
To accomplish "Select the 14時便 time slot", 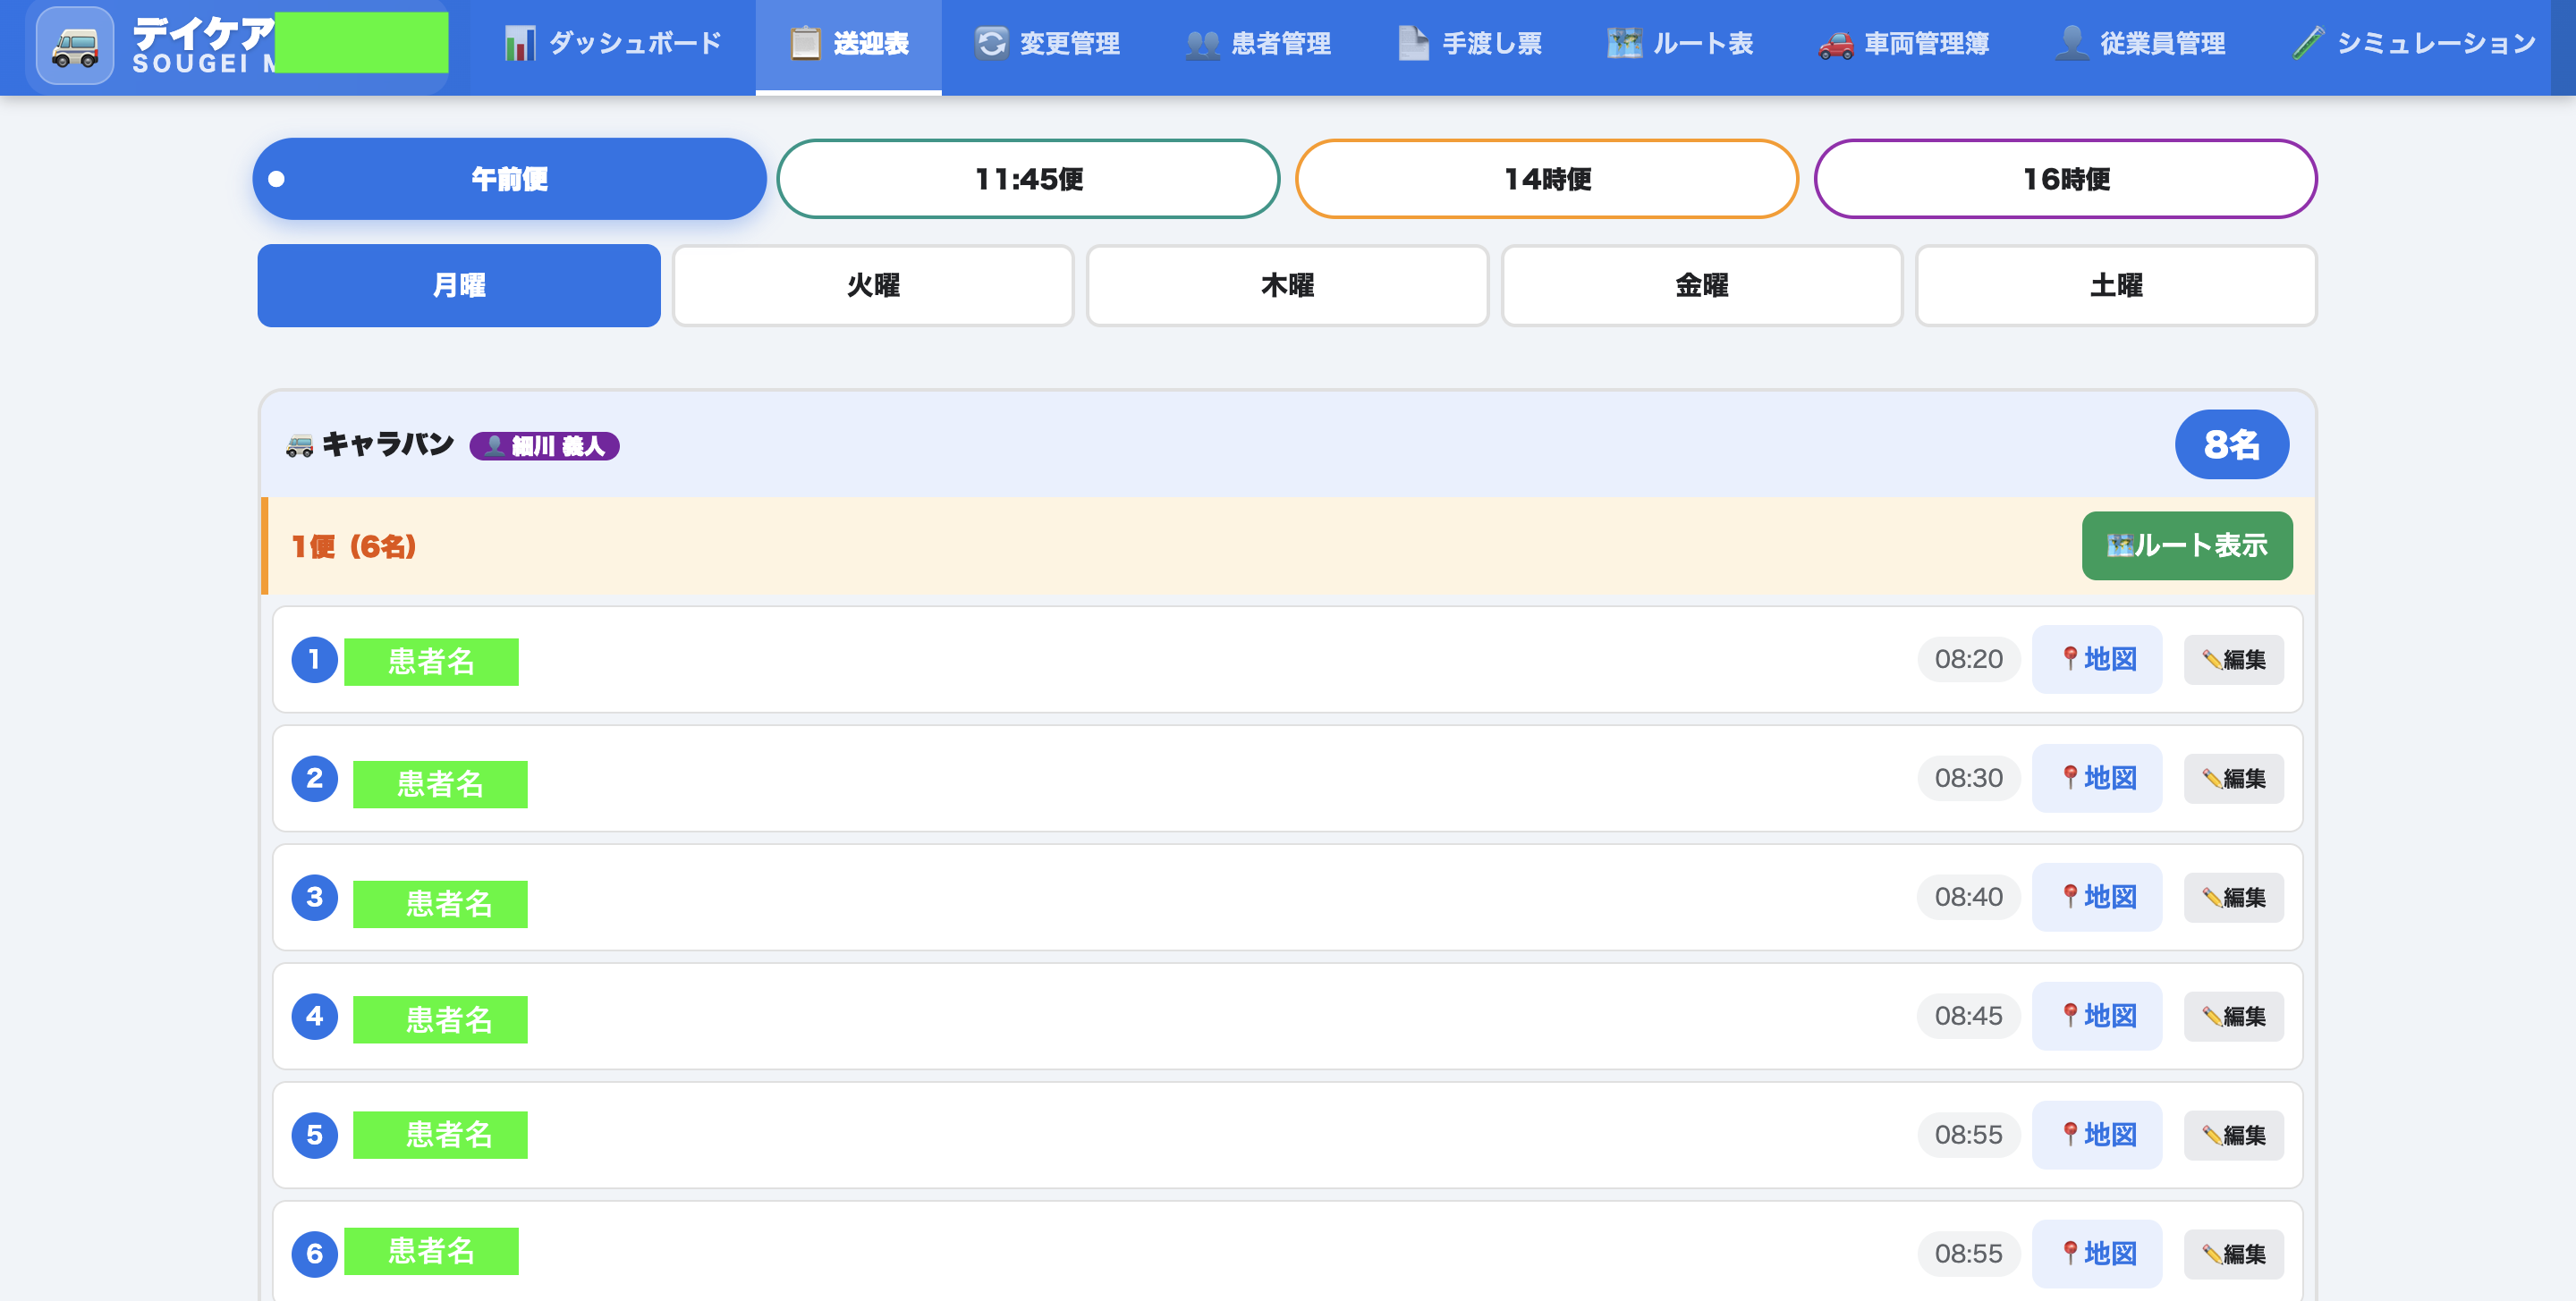I will [x=1547, y=179].
